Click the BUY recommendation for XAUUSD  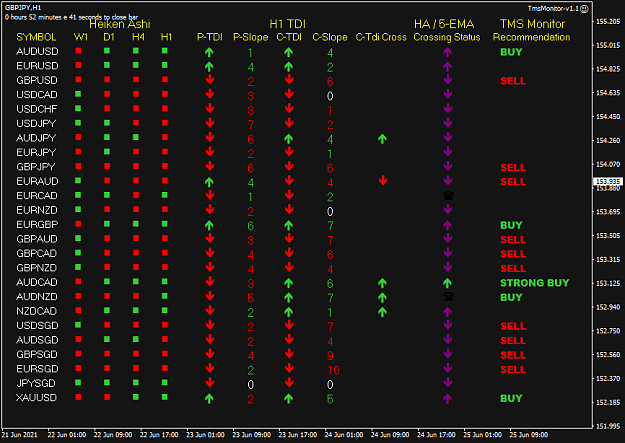[511, 398]
